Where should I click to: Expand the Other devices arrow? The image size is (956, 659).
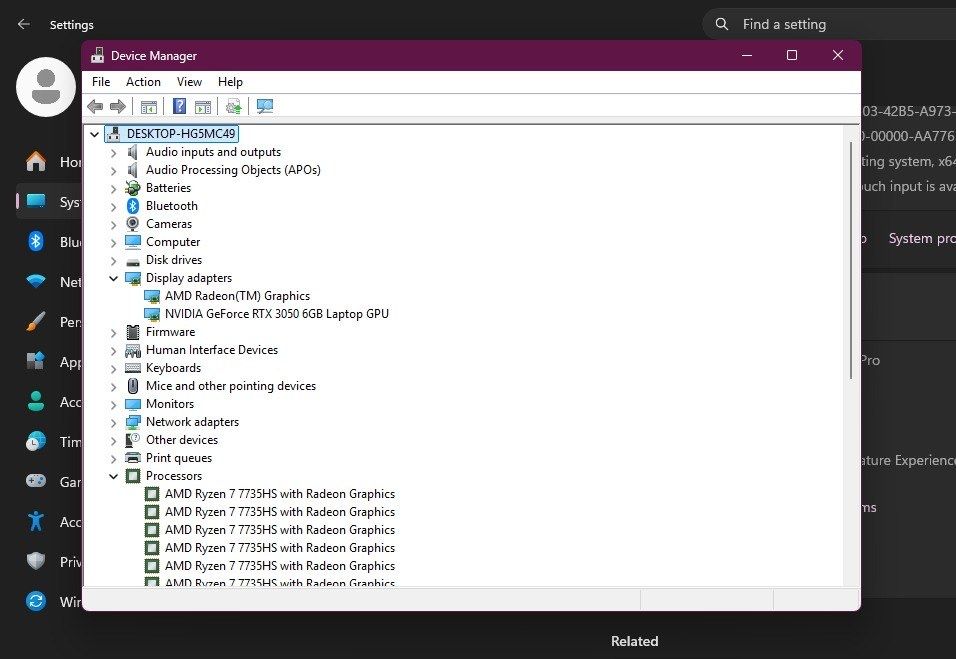click(x=113, y=440)
